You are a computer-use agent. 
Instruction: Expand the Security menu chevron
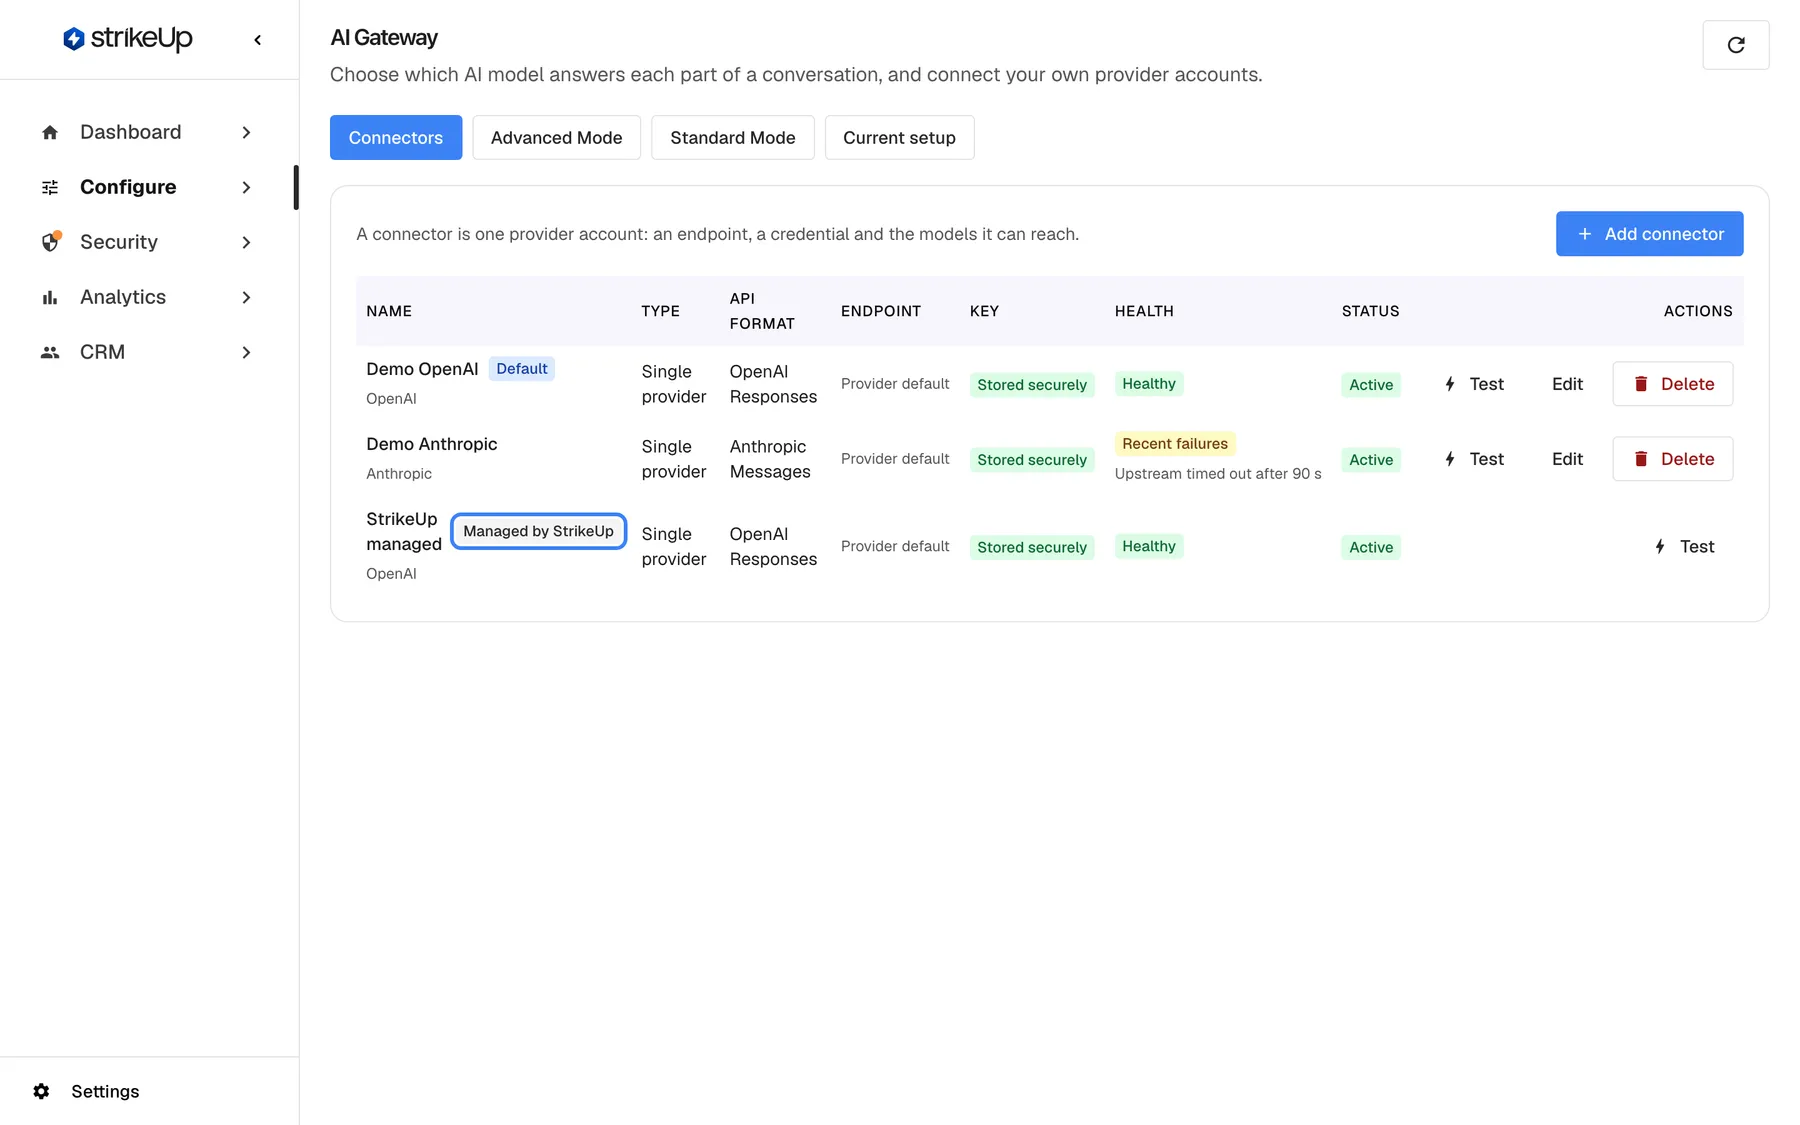246,242
